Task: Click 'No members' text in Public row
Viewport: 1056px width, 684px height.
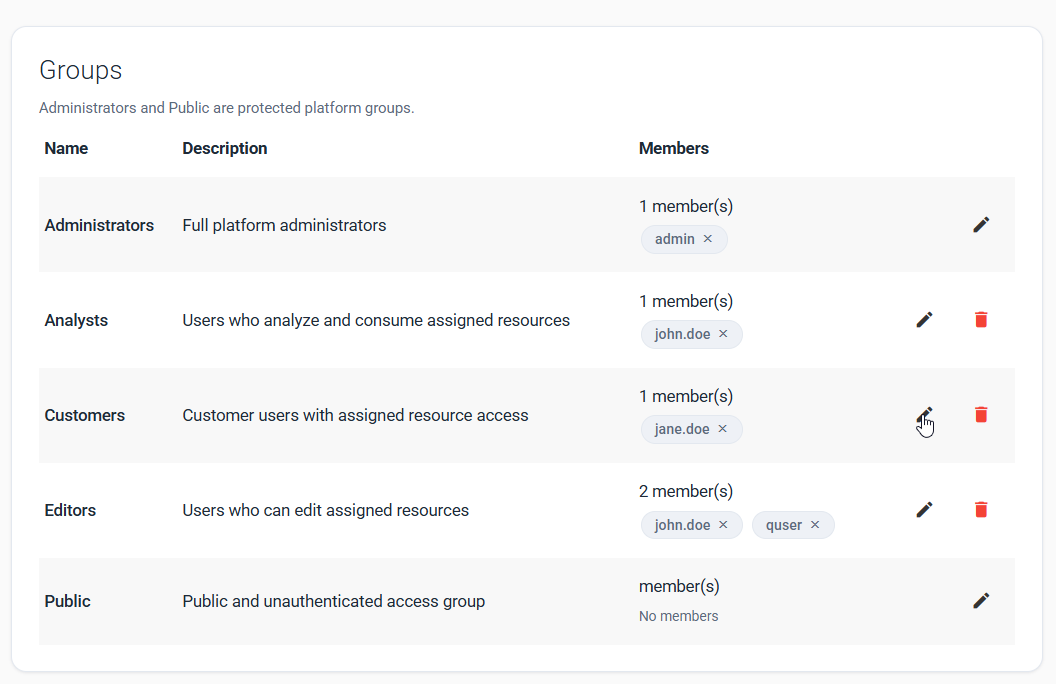Action: pos(678,616)
